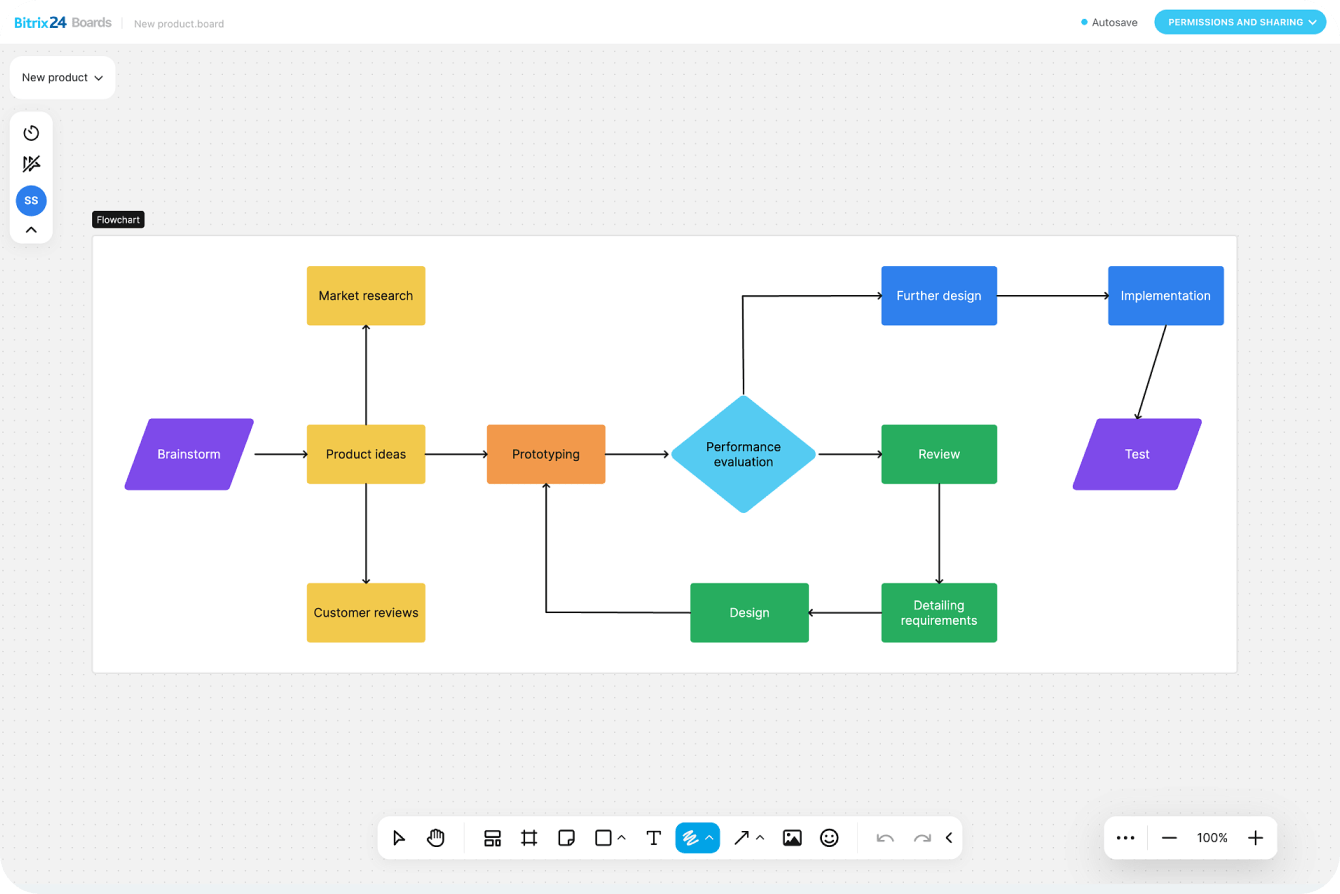
Task: Activate the hand pan tool
Action: pos(436,838)
